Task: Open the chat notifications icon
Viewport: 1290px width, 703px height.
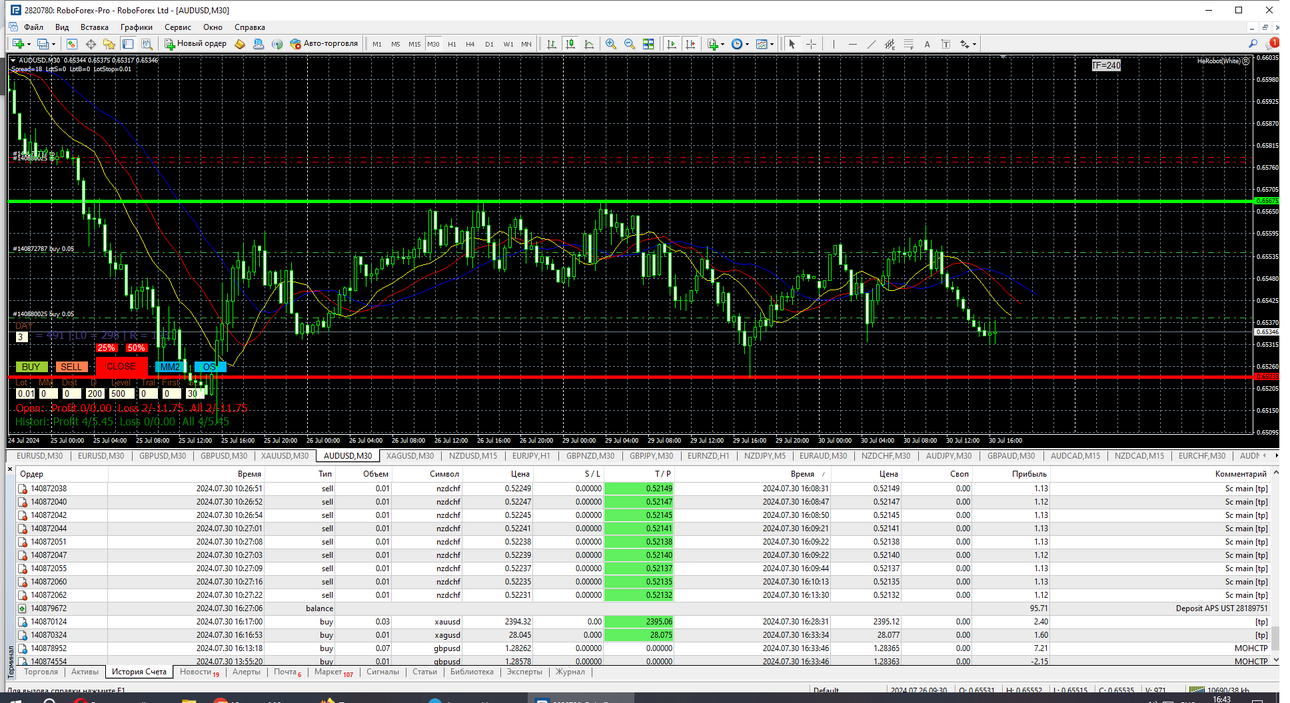Action: click(x=1273, y=44)
